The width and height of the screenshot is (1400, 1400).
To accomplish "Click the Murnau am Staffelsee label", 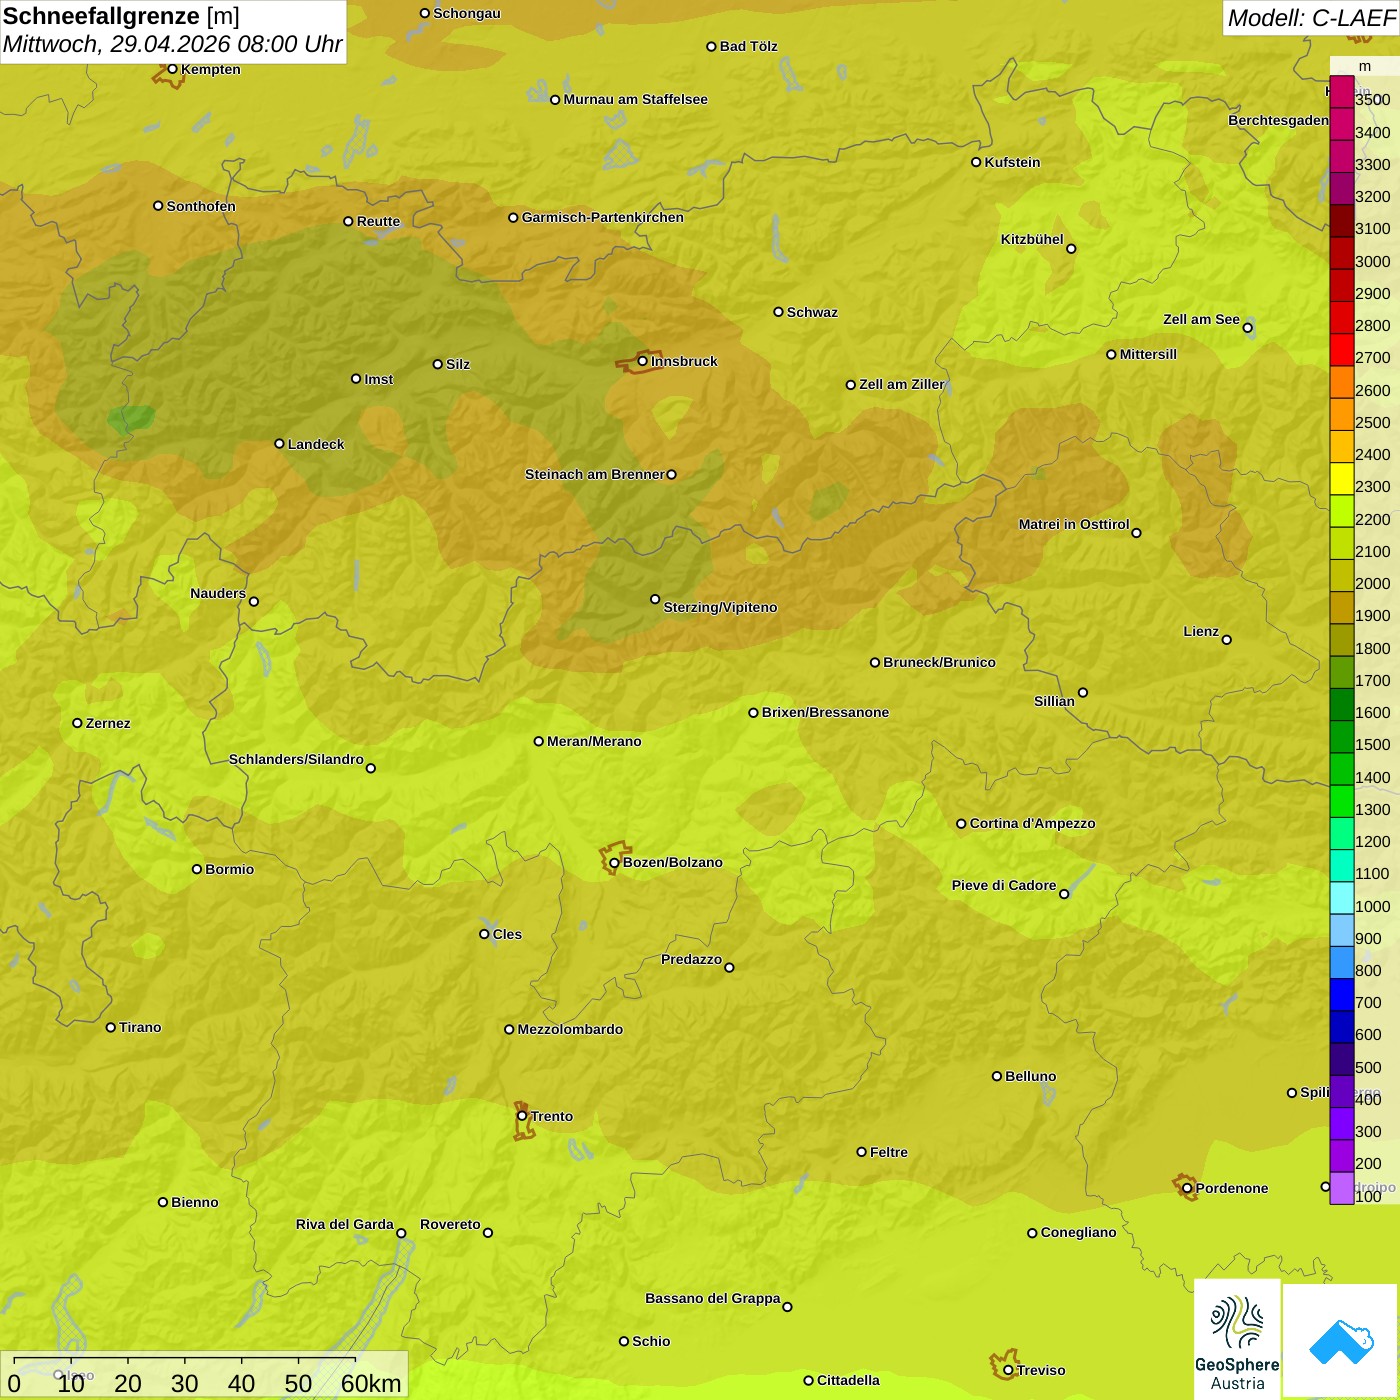I will tap(635, 99).
